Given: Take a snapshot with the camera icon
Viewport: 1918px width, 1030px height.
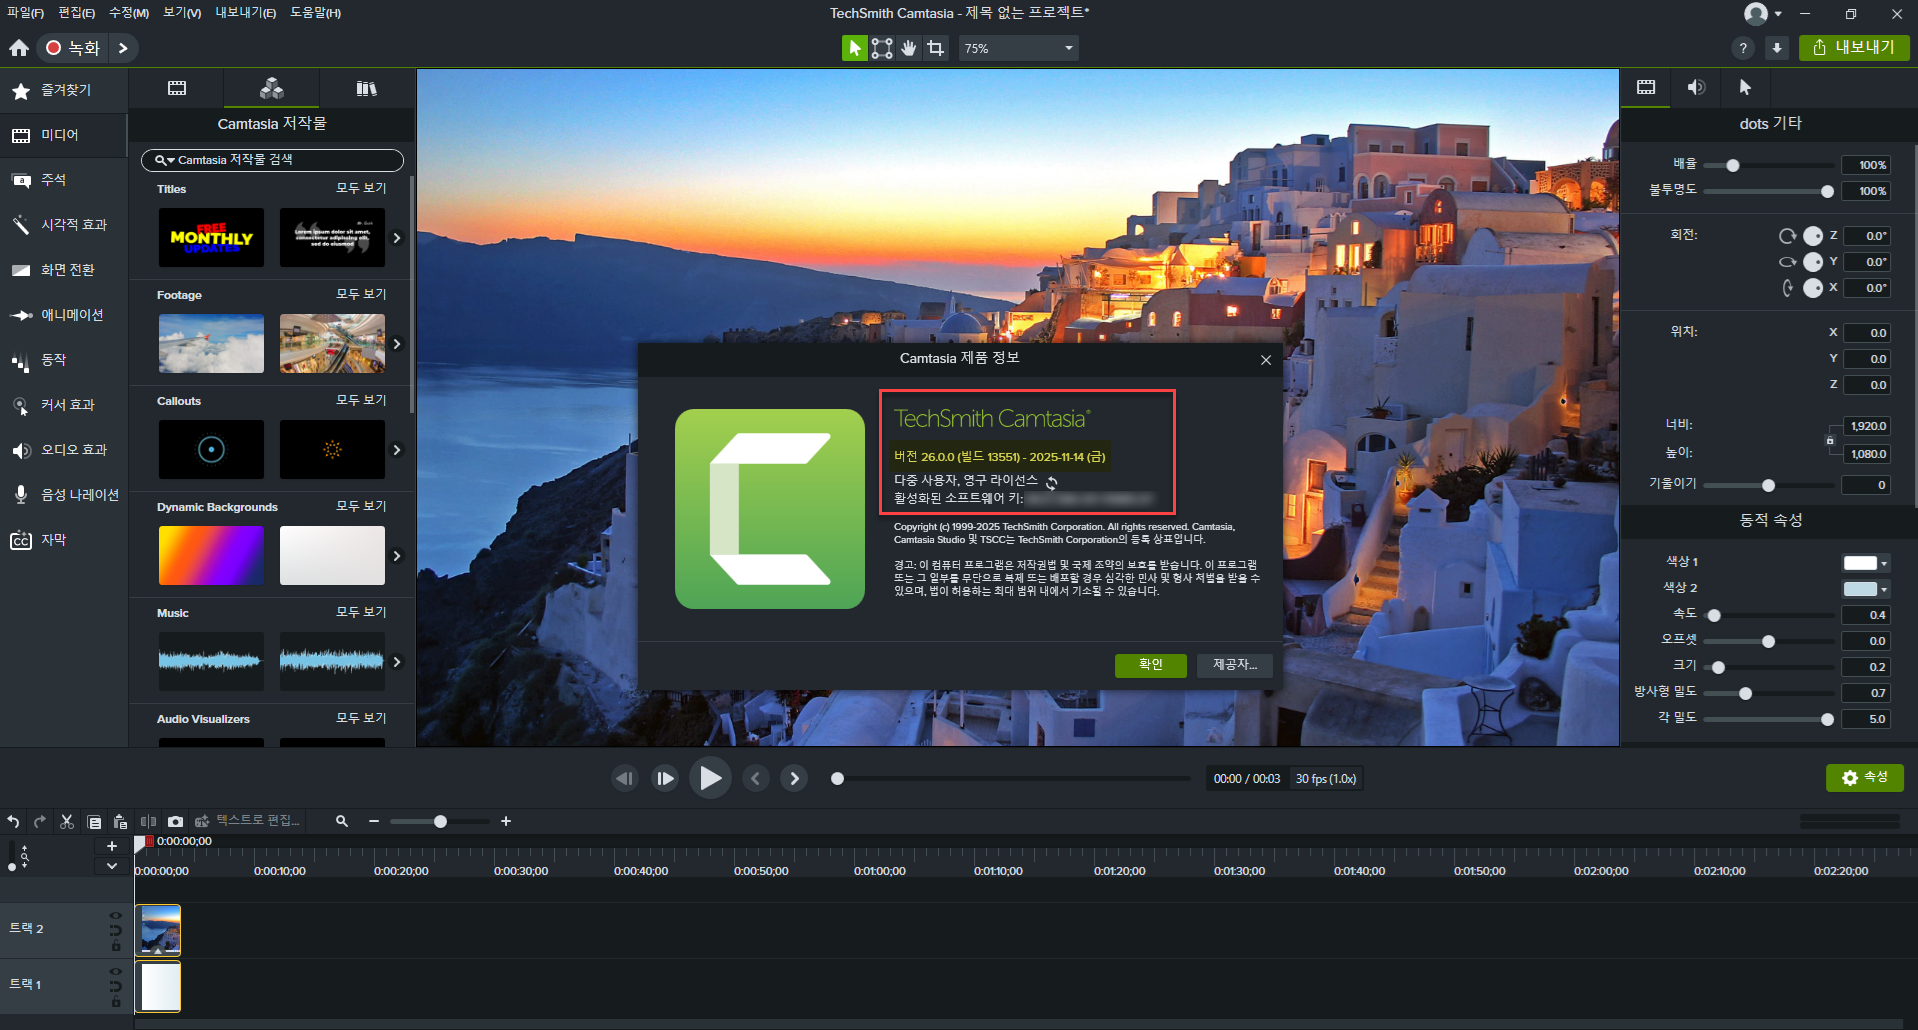Looking at the screenshot, I should [x=175, y=821].
